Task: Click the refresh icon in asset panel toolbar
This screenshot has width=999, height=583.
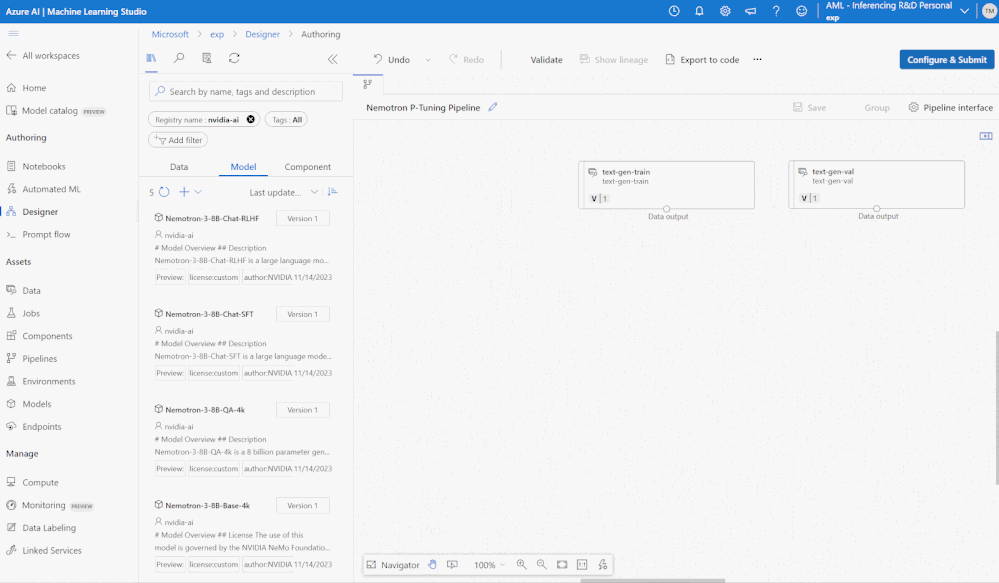Action: coord(234,59)
